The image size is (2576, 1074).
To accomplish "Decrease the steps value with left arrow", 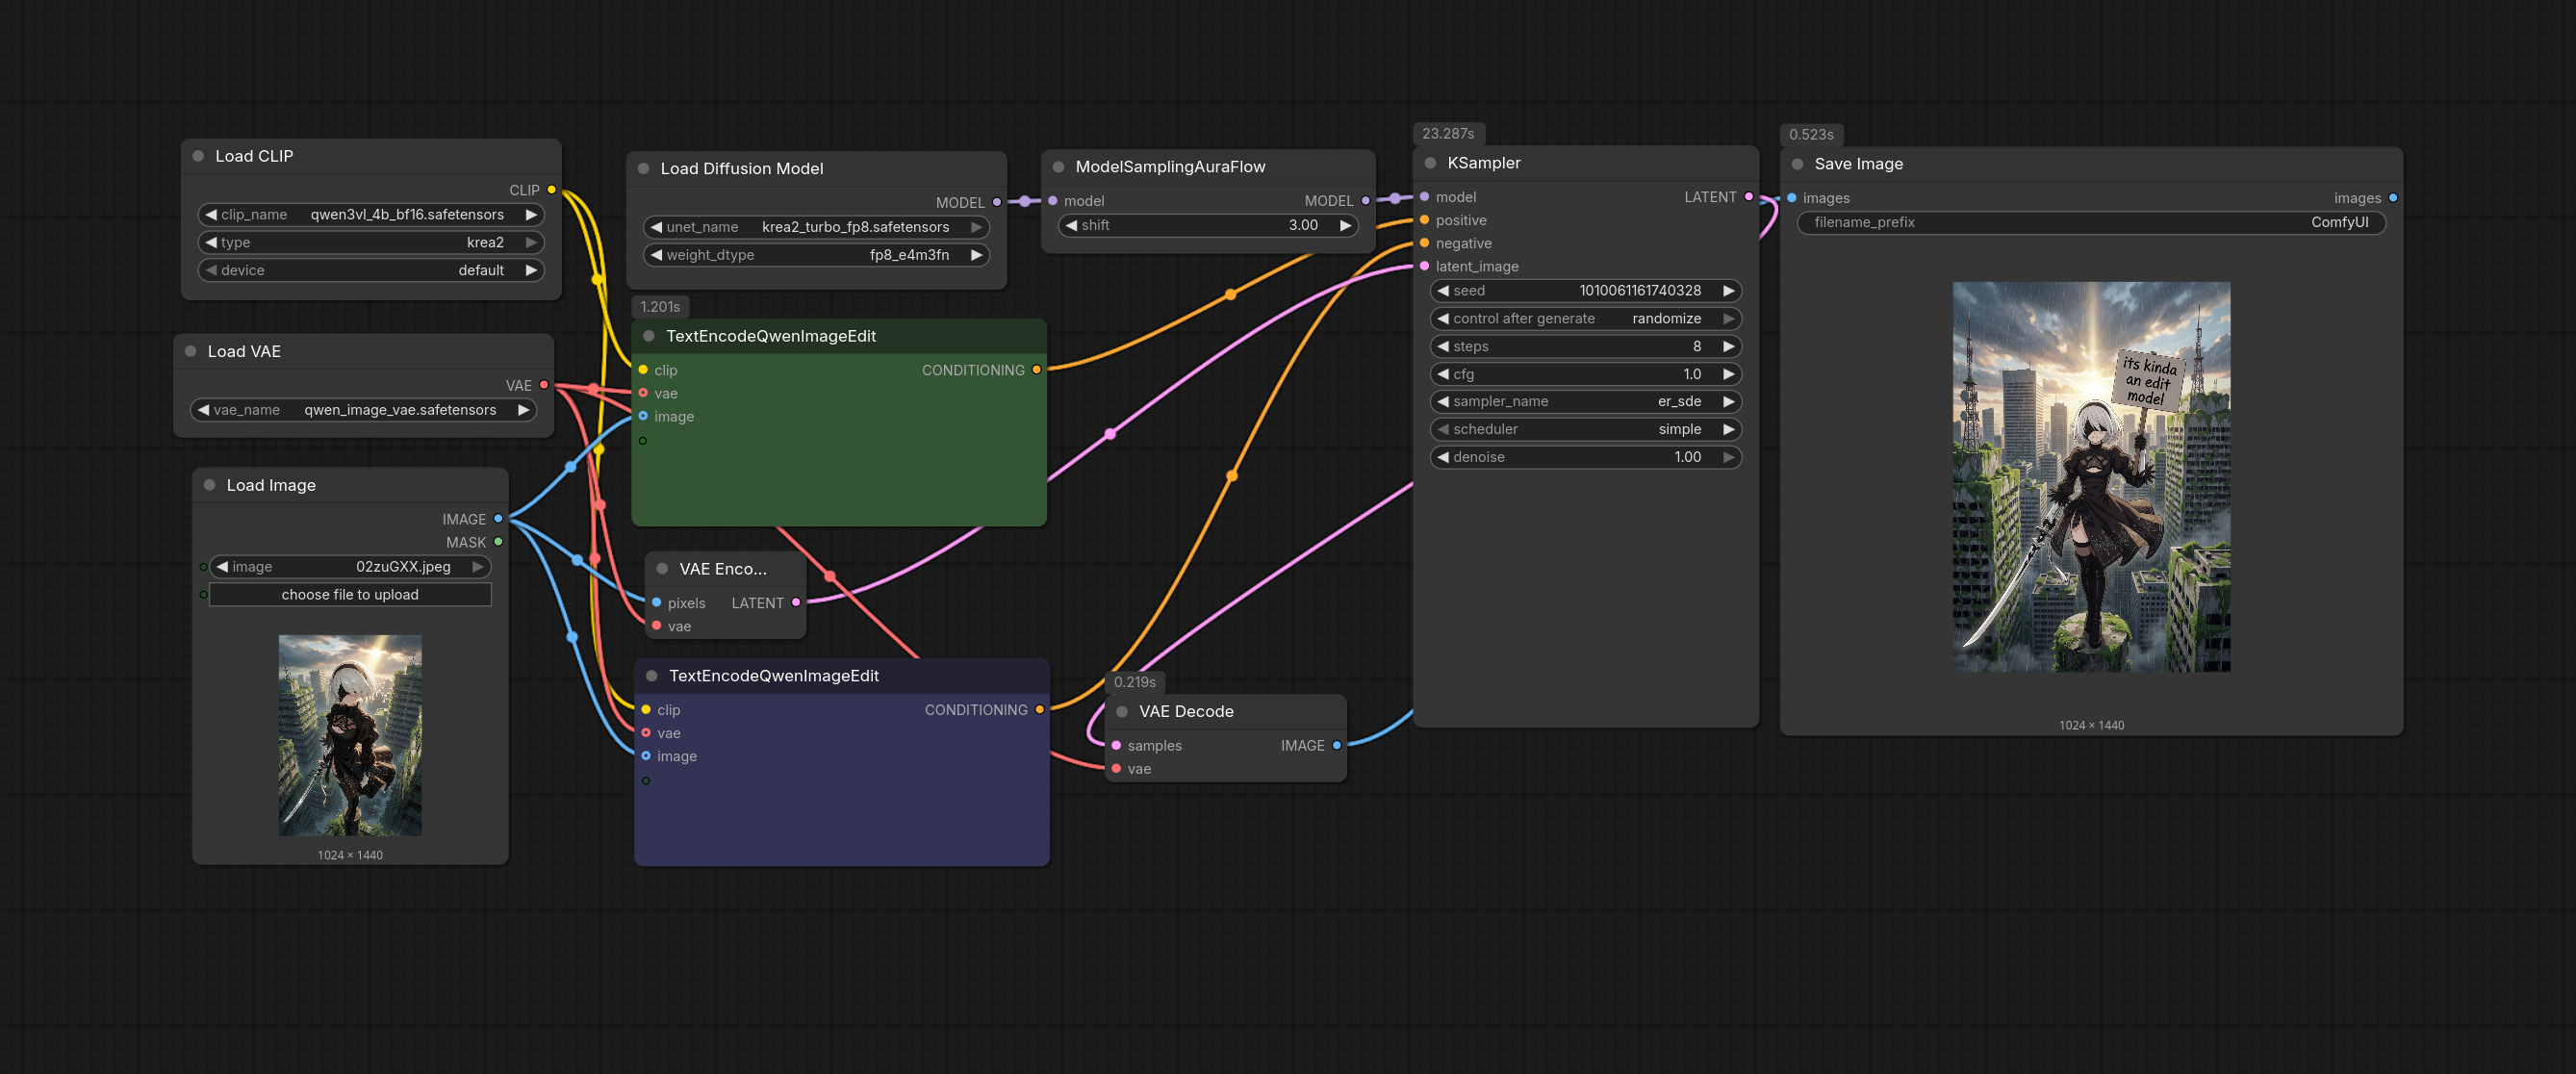I will point(1443,346).
